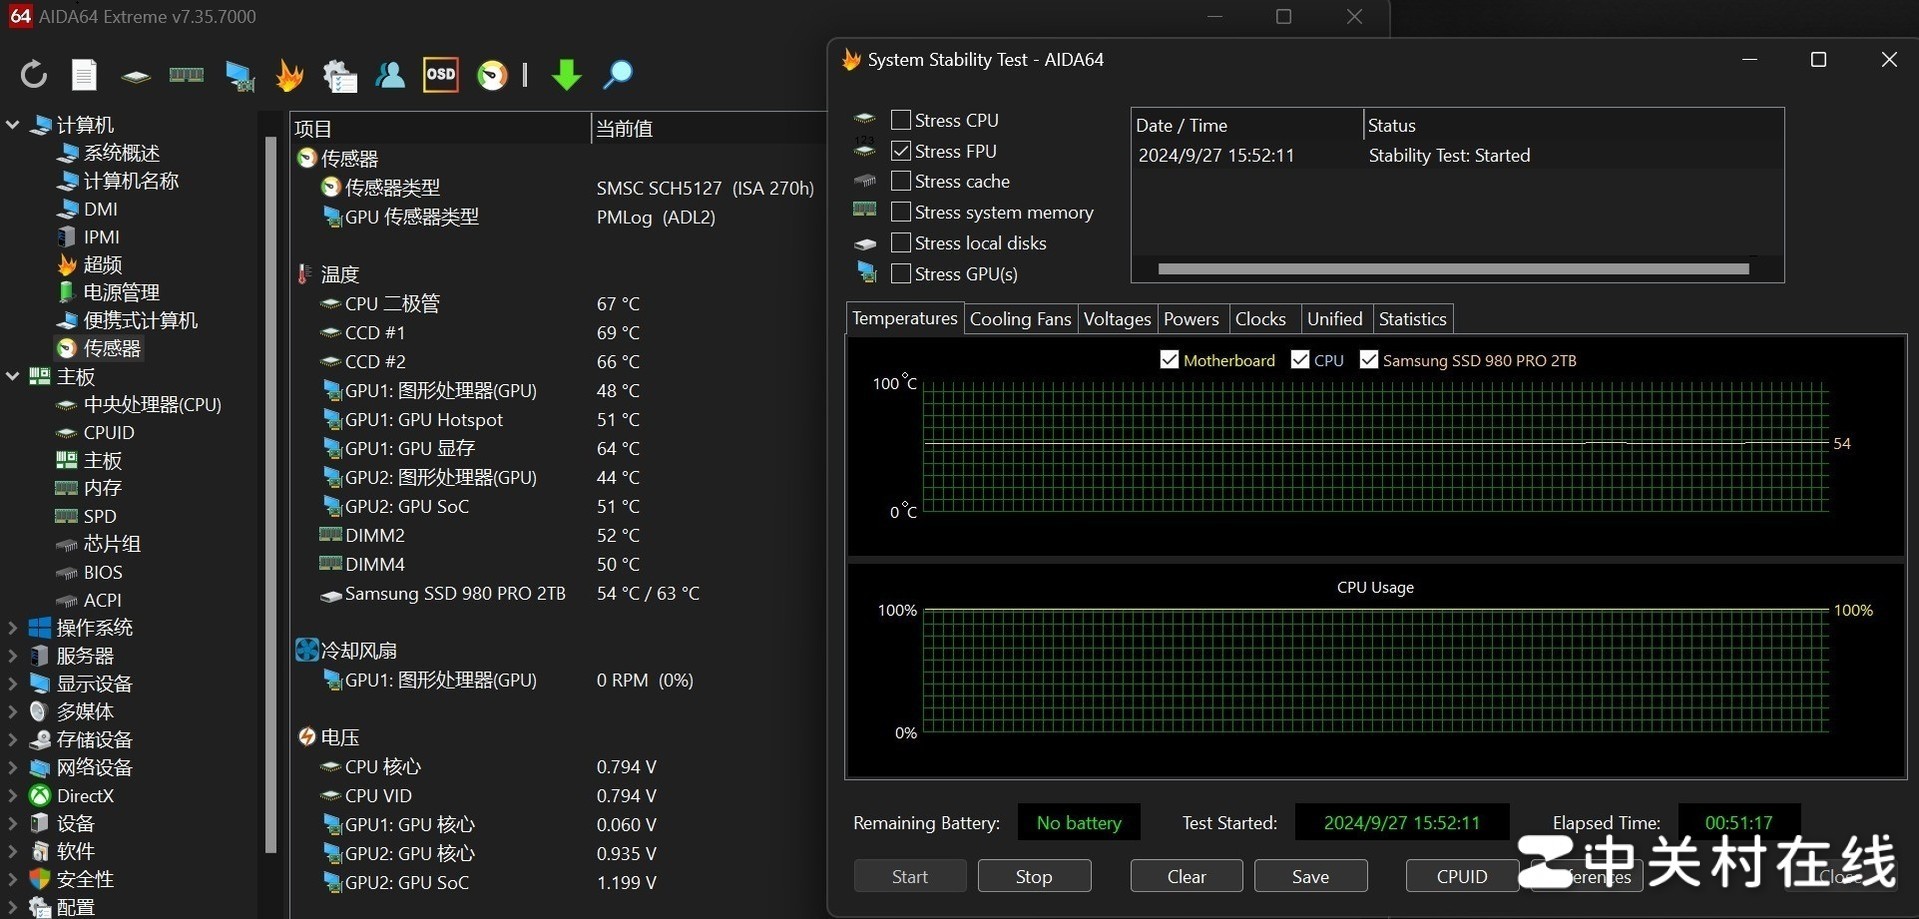Enable Stress system memory checkbox
Viewport: 1919px width, 919px height.
coord(901,212)
